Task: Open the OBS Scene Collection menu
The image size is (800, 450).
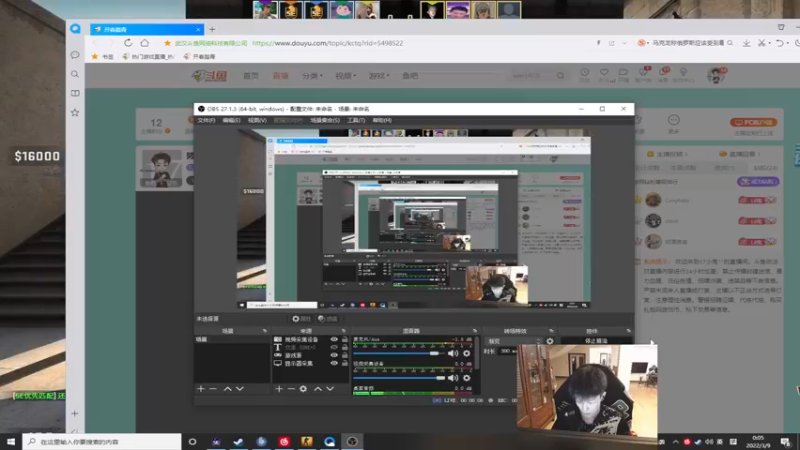Action: (x=325, y=120)
